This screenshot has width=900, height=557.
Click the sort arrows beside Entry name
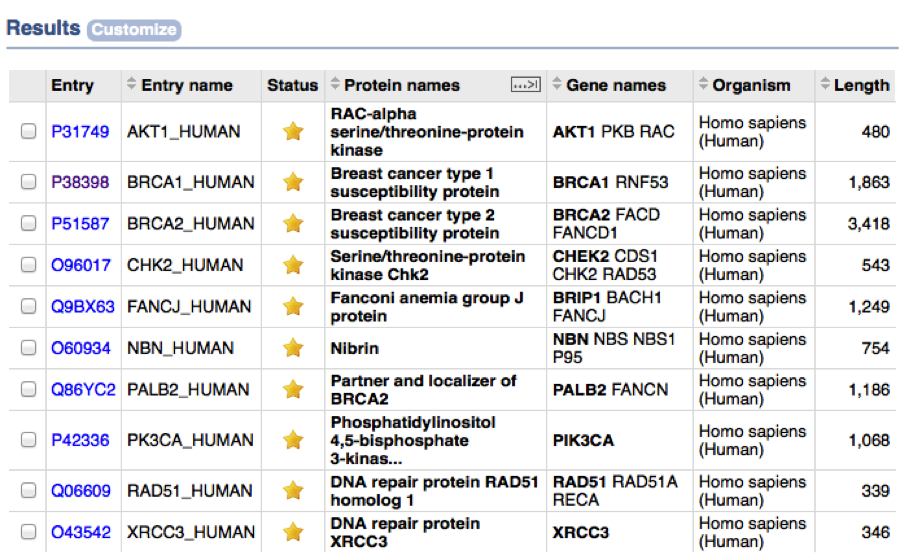(x=131, y=83)
